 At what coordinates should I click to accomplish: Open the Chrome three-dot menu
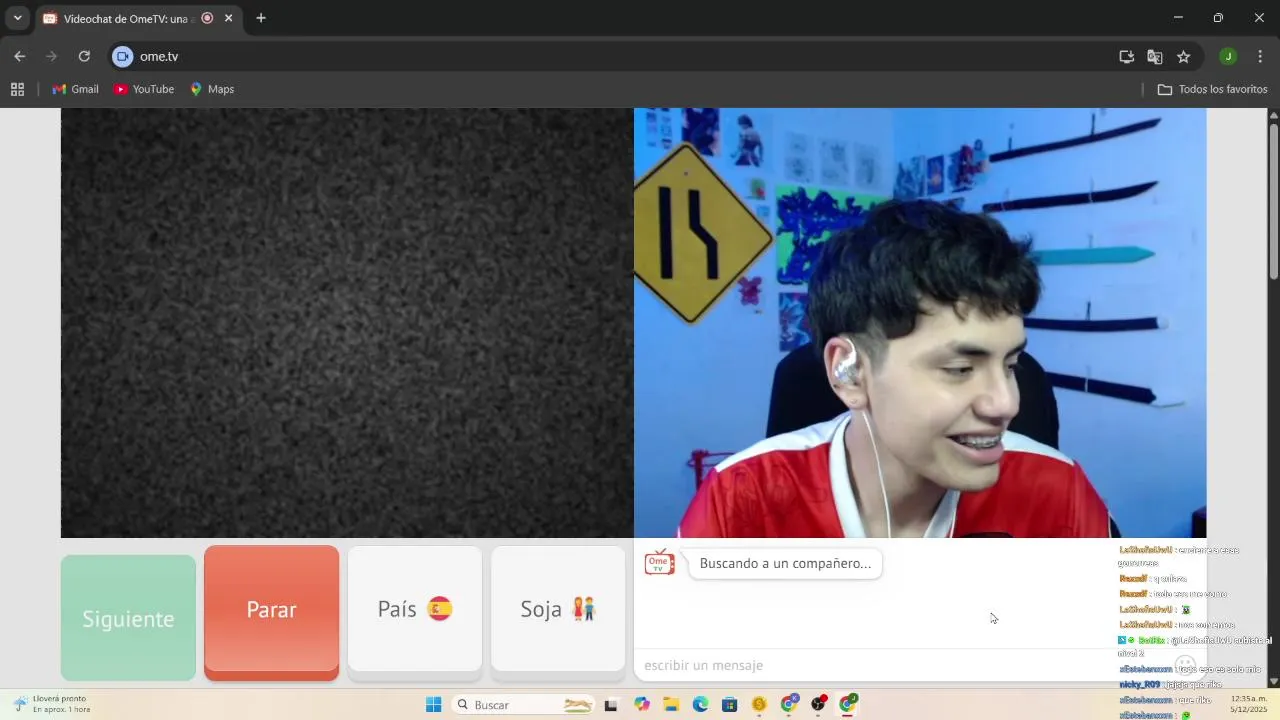pos(1260,56)
